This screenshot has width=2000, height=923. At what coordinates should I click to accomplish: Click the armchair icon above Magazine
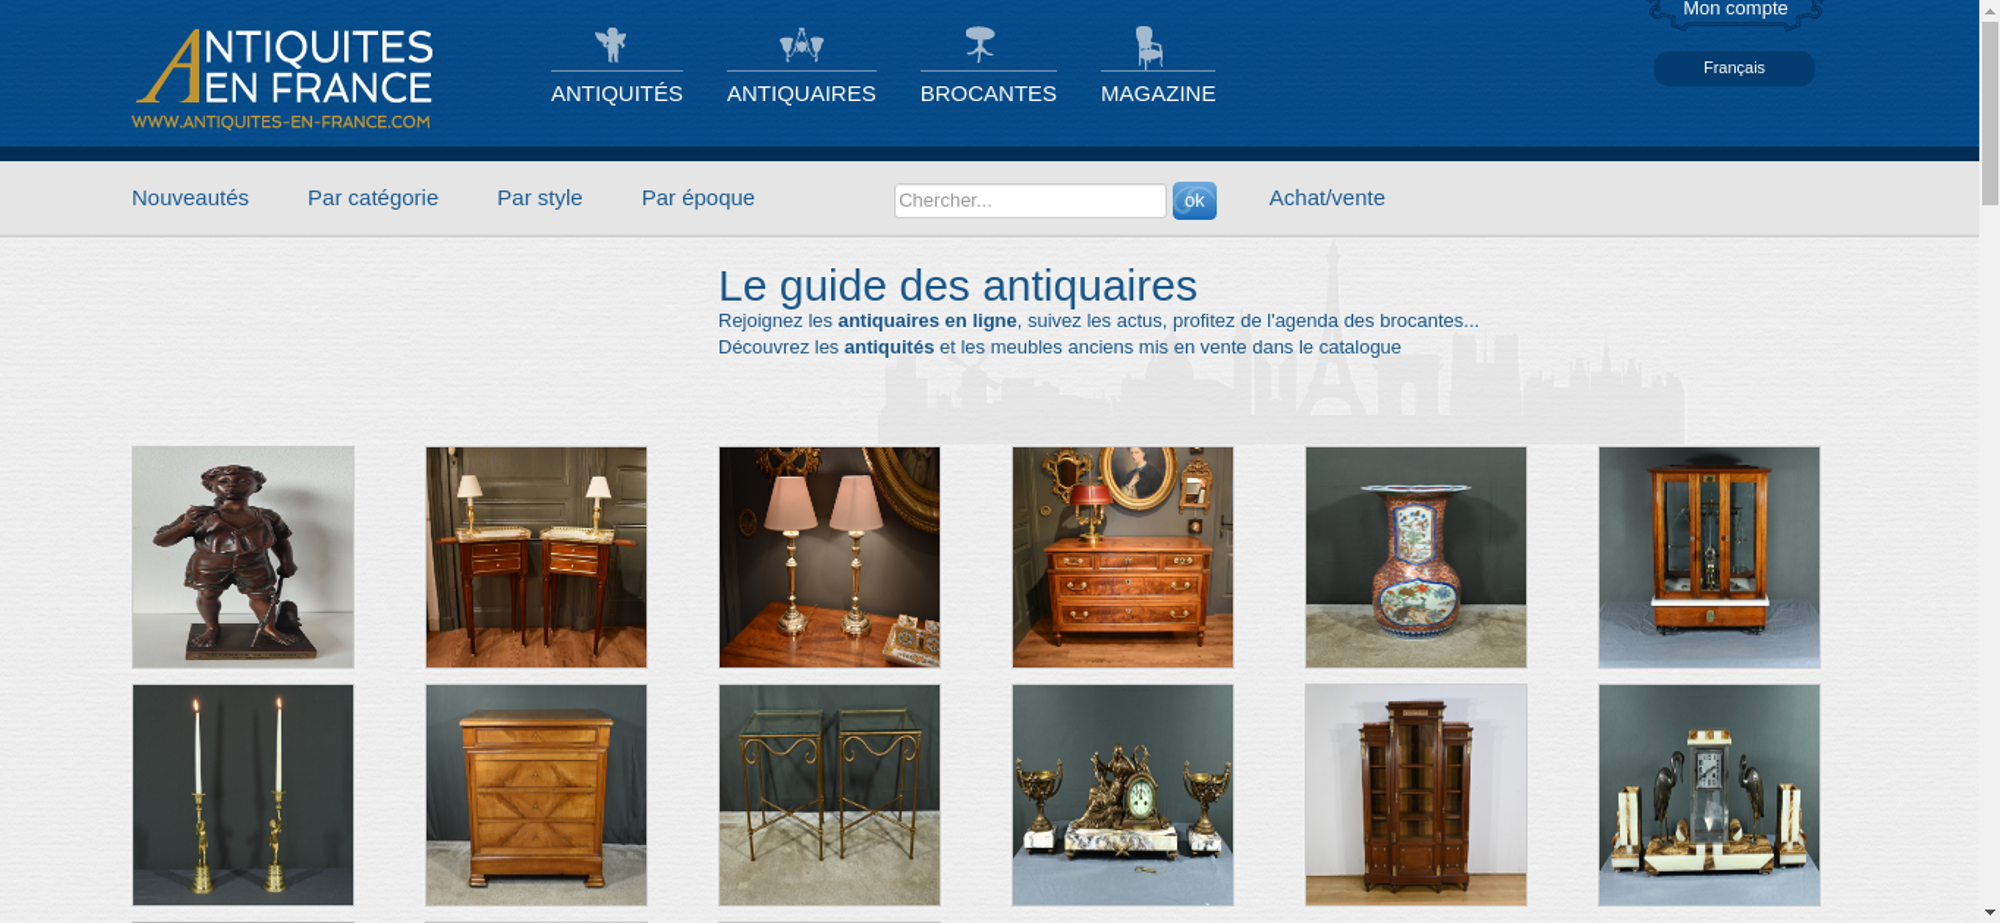click(1149, 47)
